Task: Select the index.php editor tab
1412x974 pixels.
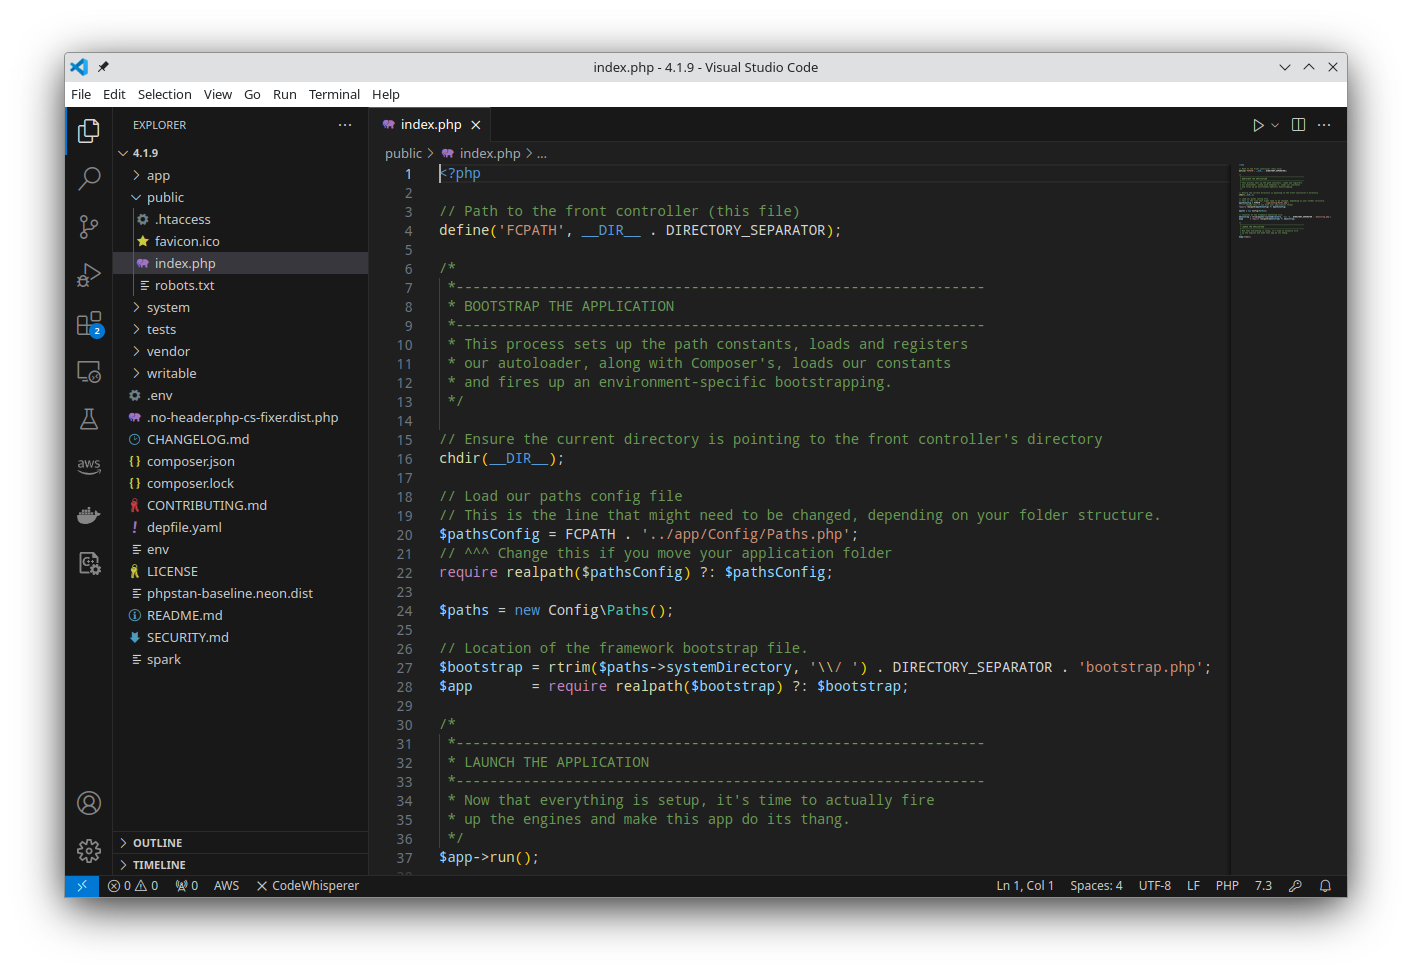Action: click(x=431, y=125)
